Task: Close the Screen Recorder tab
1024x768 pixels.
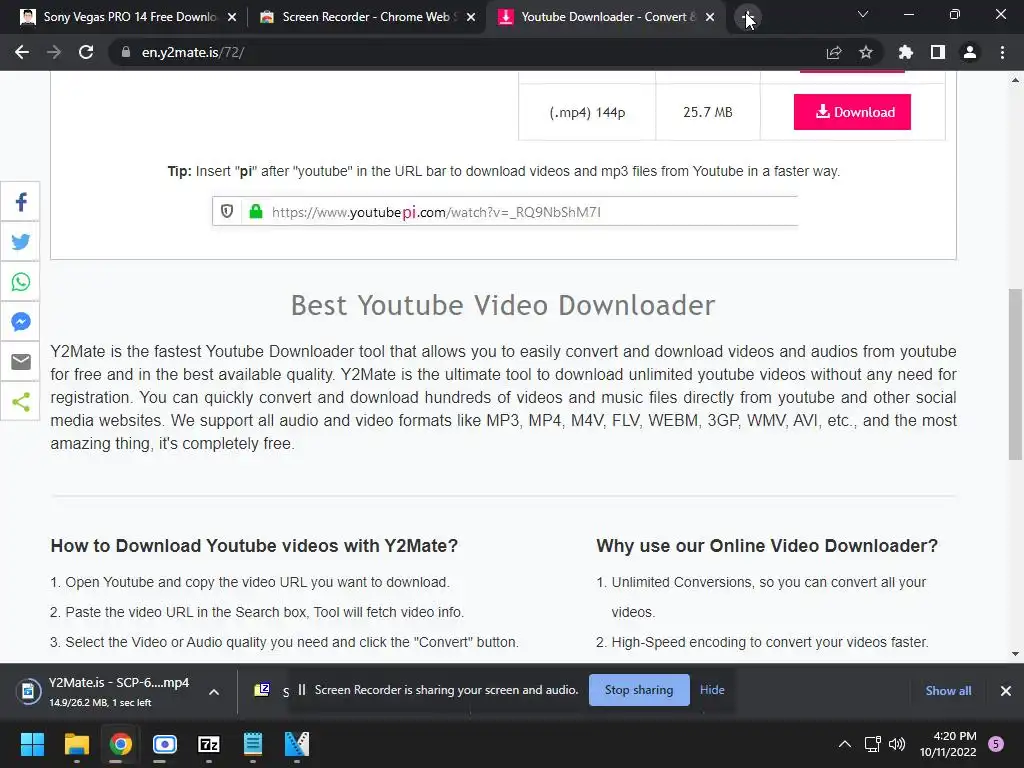Action: (471, 17)
